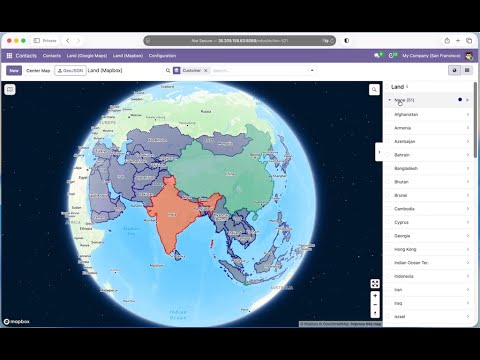
Task: Open the map search magnifier button
Action: [x=374, y=90]
